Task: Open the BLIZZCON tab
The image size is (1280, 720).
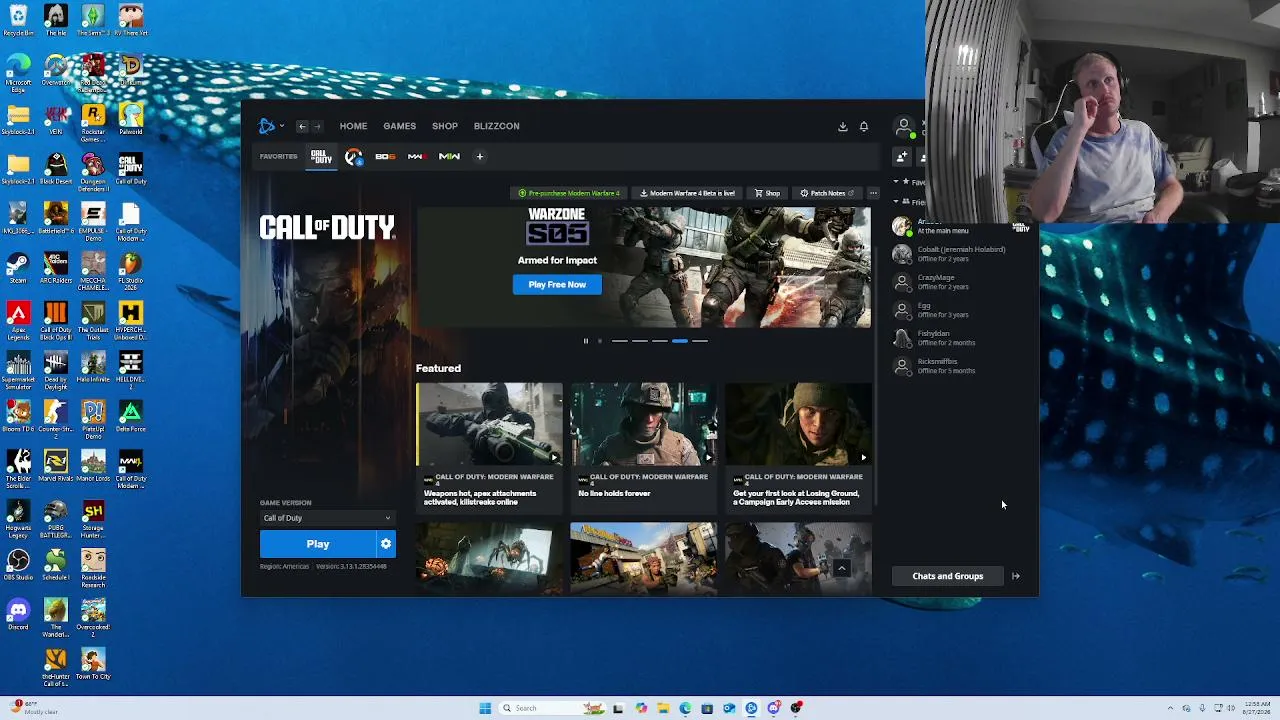Action: coord(496,126)
